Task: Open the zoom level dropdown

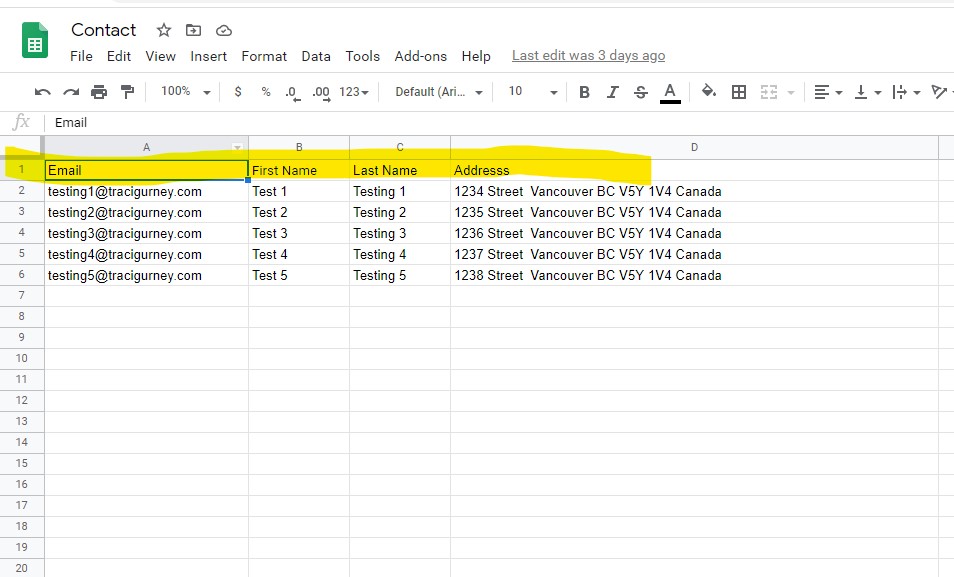Action: [183, 91]
